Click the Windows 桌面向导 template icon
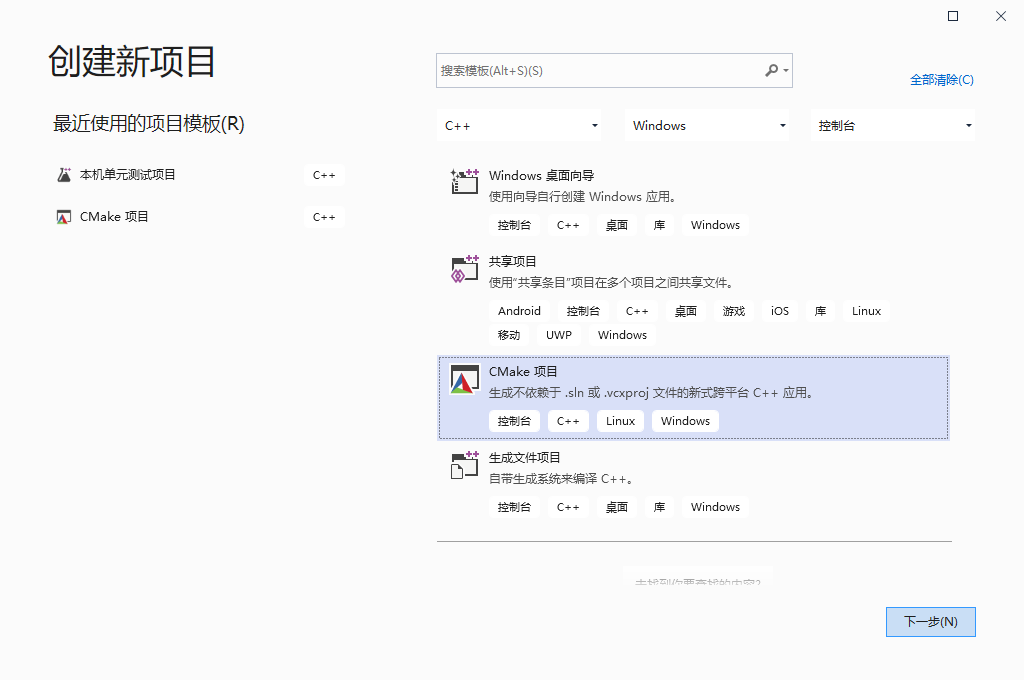This screenshot has height=680, width=1024. point(464,181)
